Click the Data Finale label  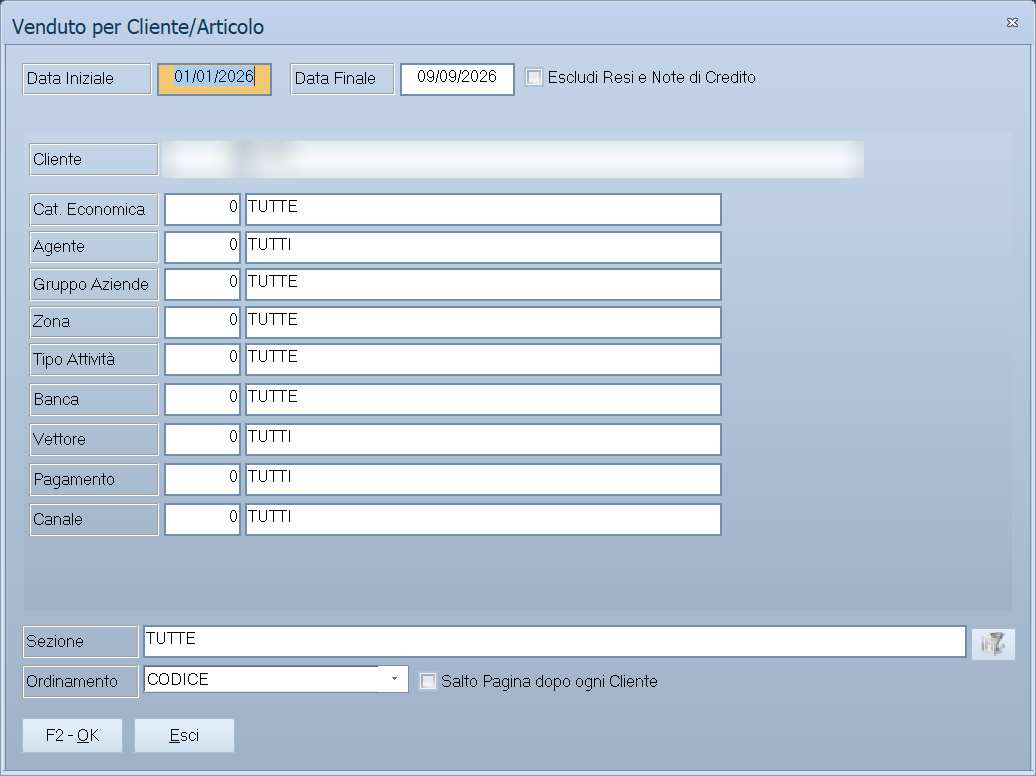point(342,79)
